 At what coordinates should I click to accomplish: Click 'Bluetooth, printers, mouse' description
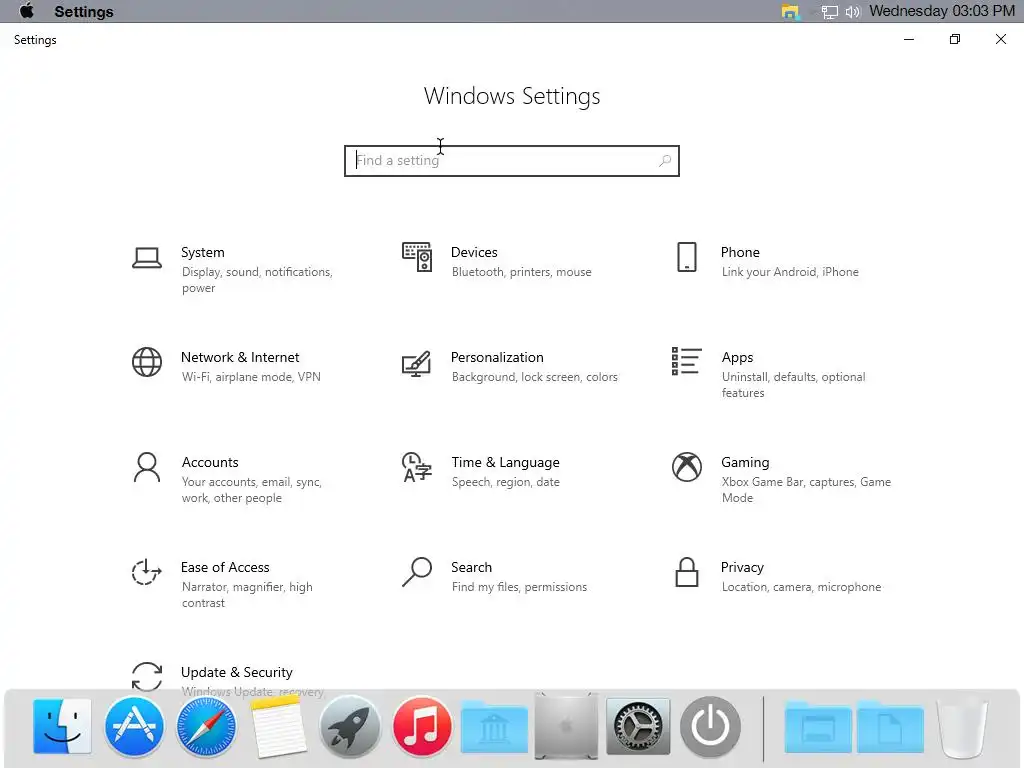(x=522, y=272)
